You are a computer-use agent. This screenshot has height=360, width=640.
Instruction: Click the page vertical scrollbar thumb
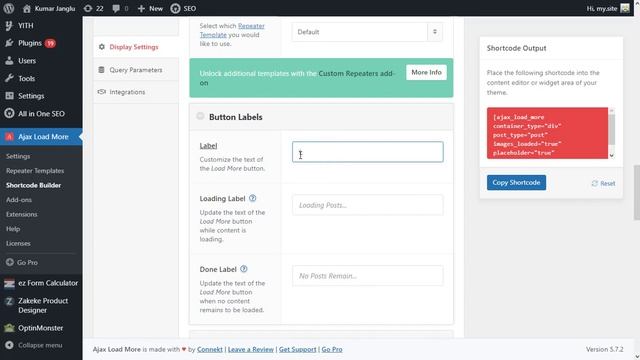point(636,193)
